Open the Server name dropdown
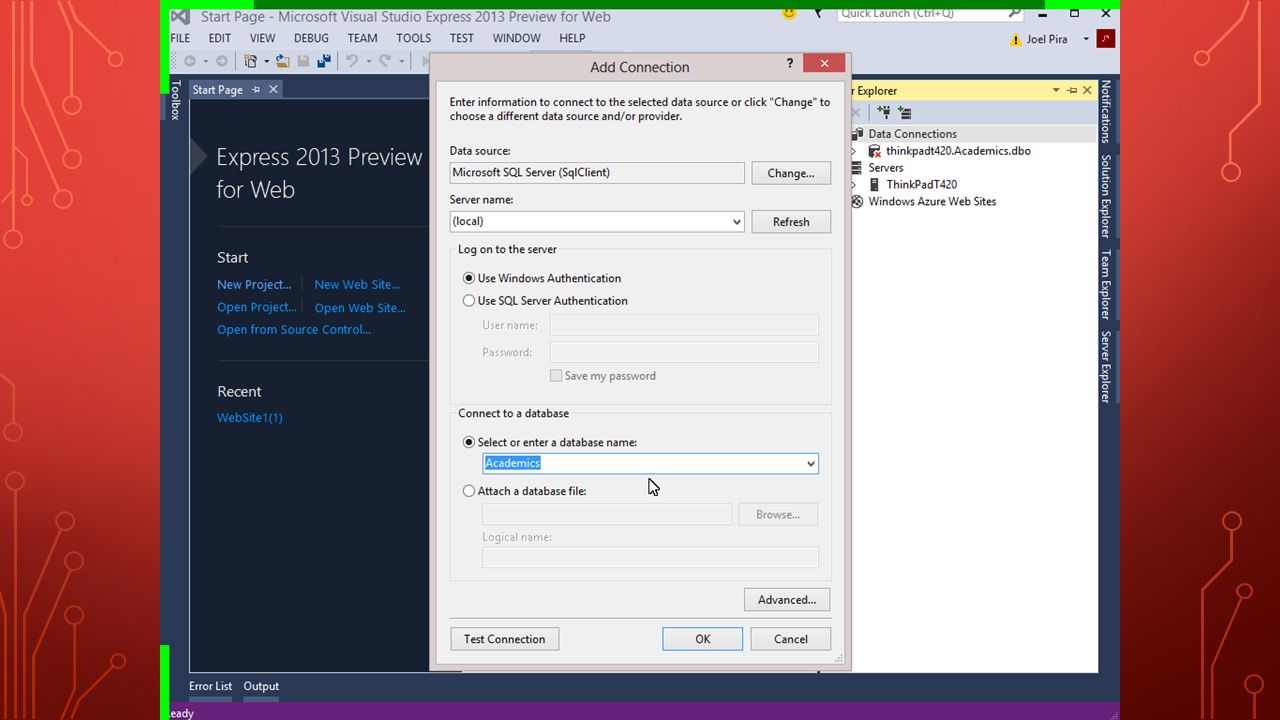 pos(736,222)
